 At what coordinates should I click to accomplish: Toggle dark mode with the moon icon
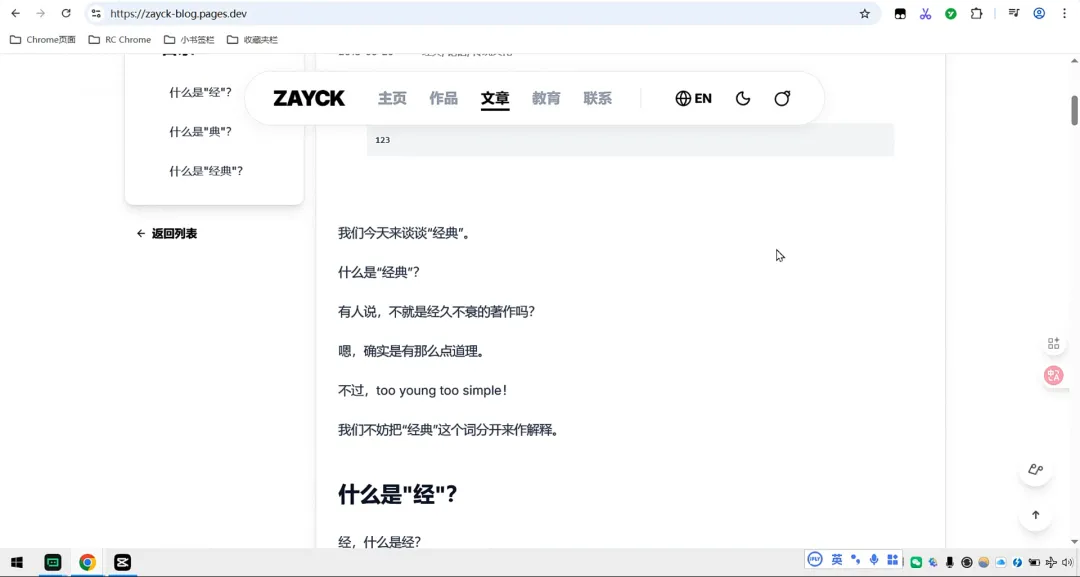pos(743,98)
